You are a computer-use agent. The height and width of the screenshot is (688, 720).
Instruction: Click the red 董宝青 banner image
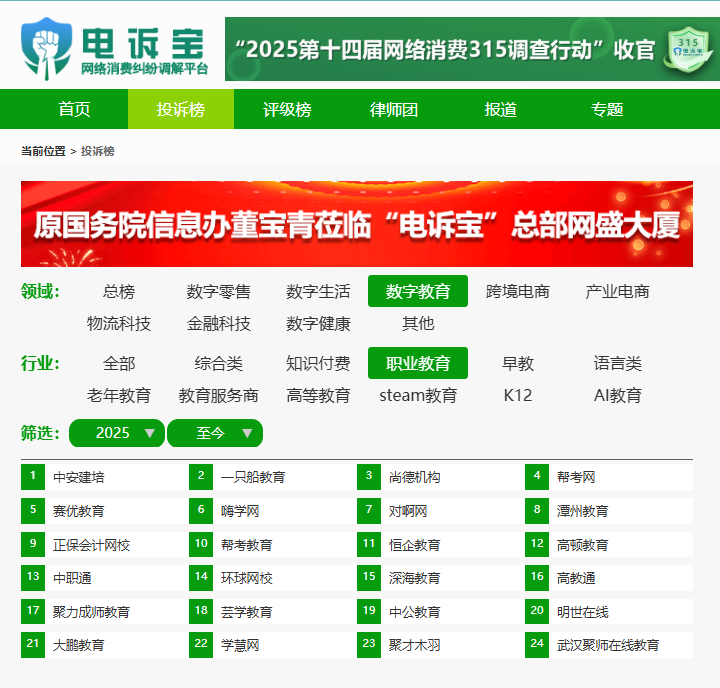pos(357,224)
